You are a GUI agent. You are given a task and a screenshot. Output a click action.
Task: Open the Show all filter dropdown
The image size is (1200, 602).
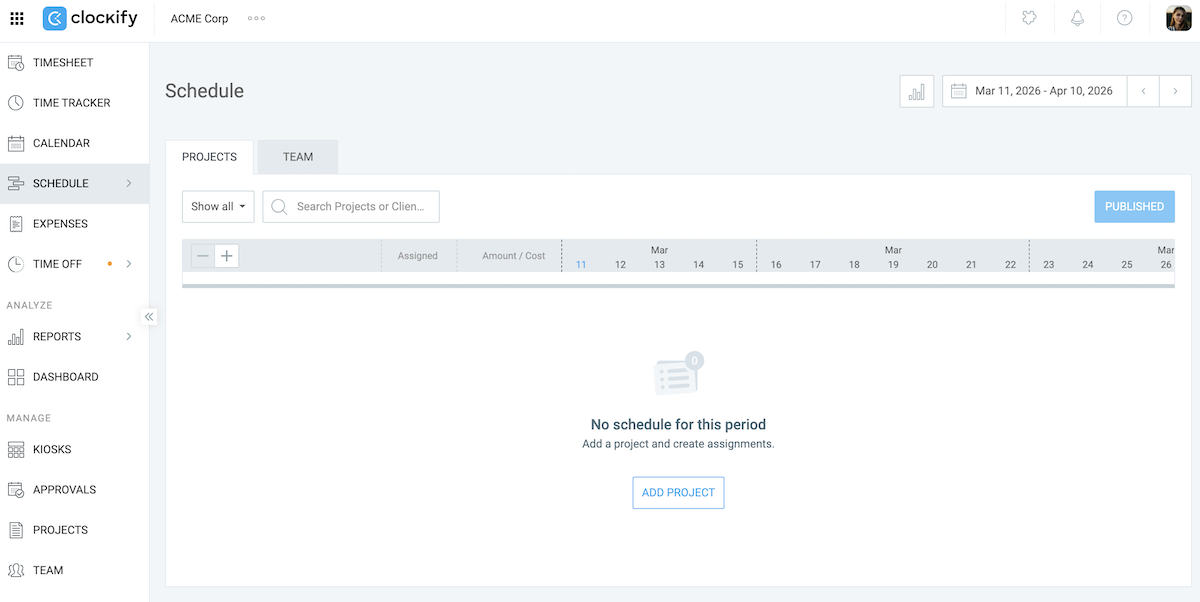218,206
